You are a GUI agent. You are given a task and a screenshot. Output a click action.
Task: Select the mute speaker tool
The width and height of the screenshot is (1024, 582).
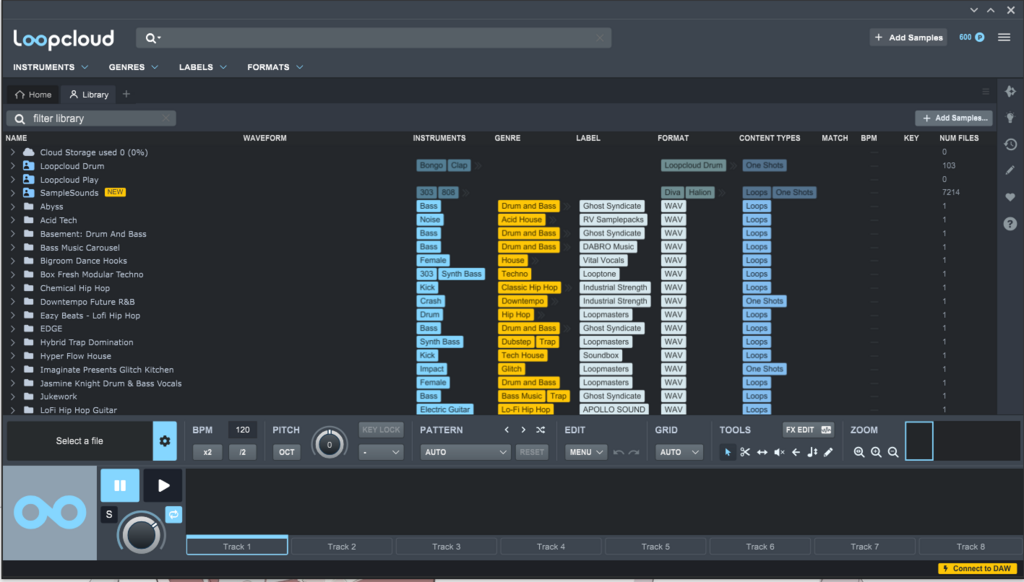(779, 452)
